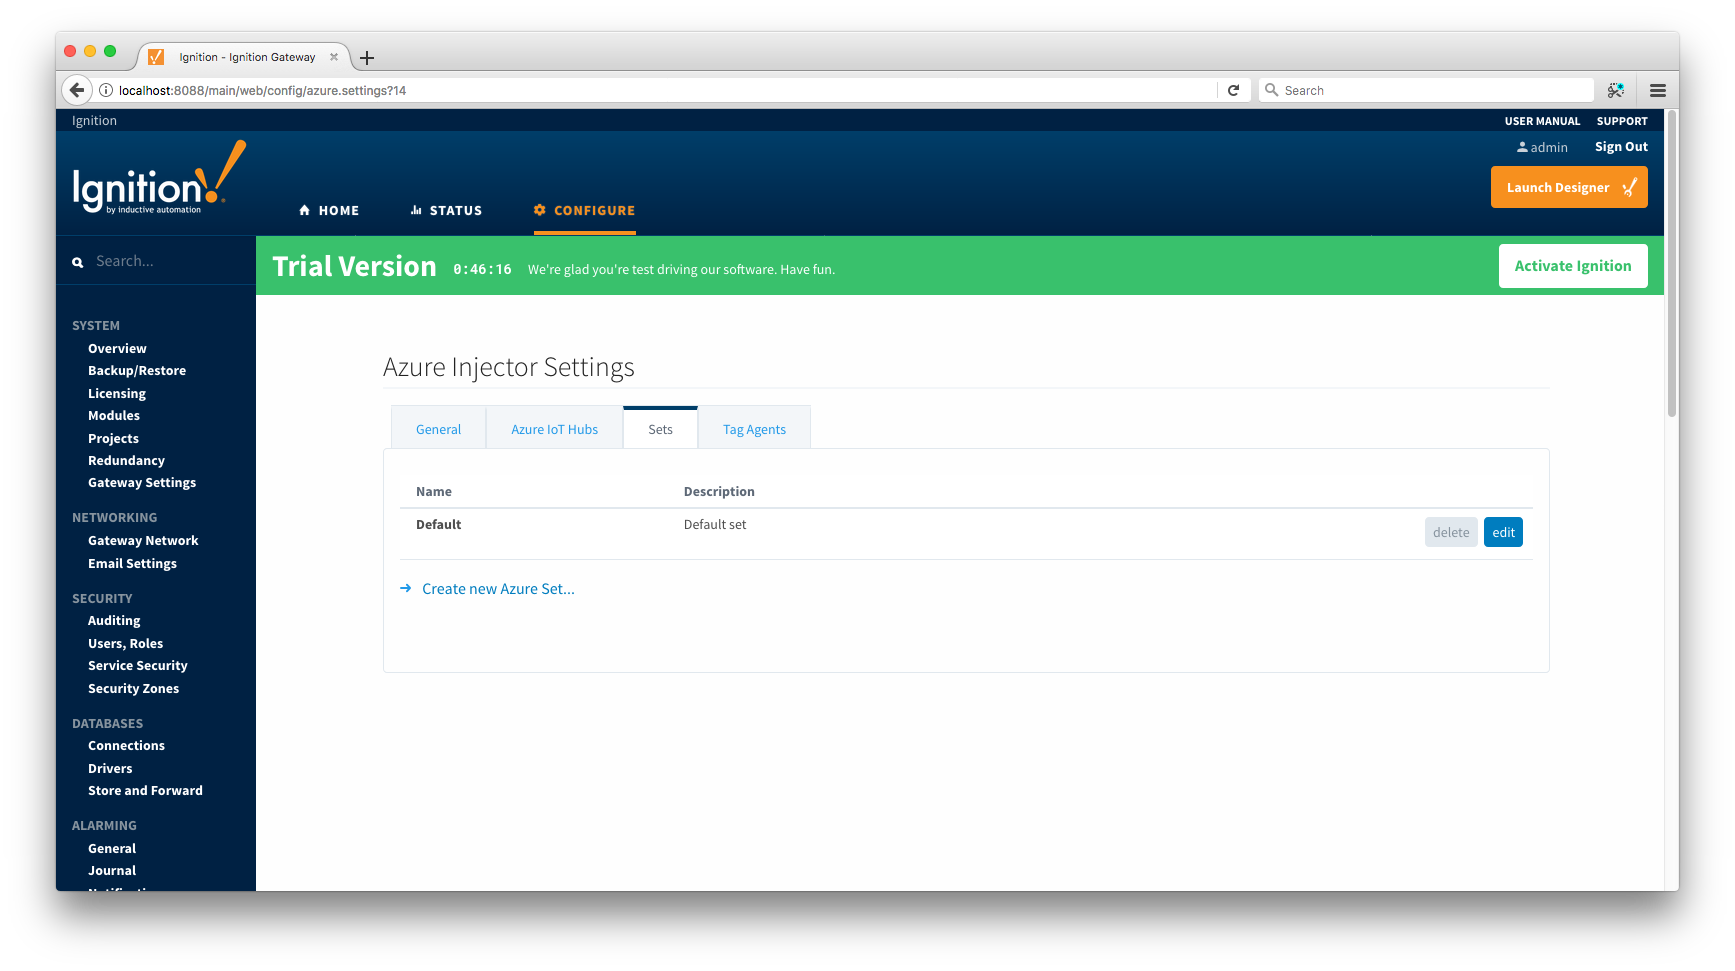This screenshot has height=971, width=1735.
Task: Open Gateway Settings in the sidebar
Action: (142, 483)
